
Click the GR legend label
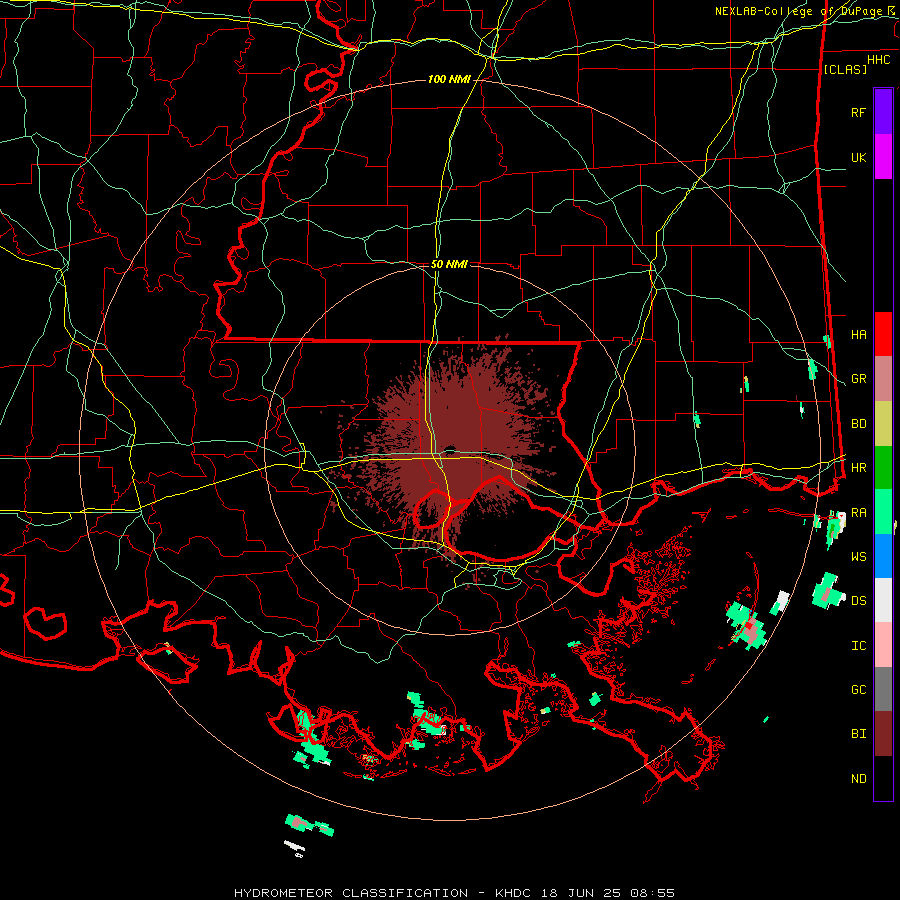click(x=858, y=379)
